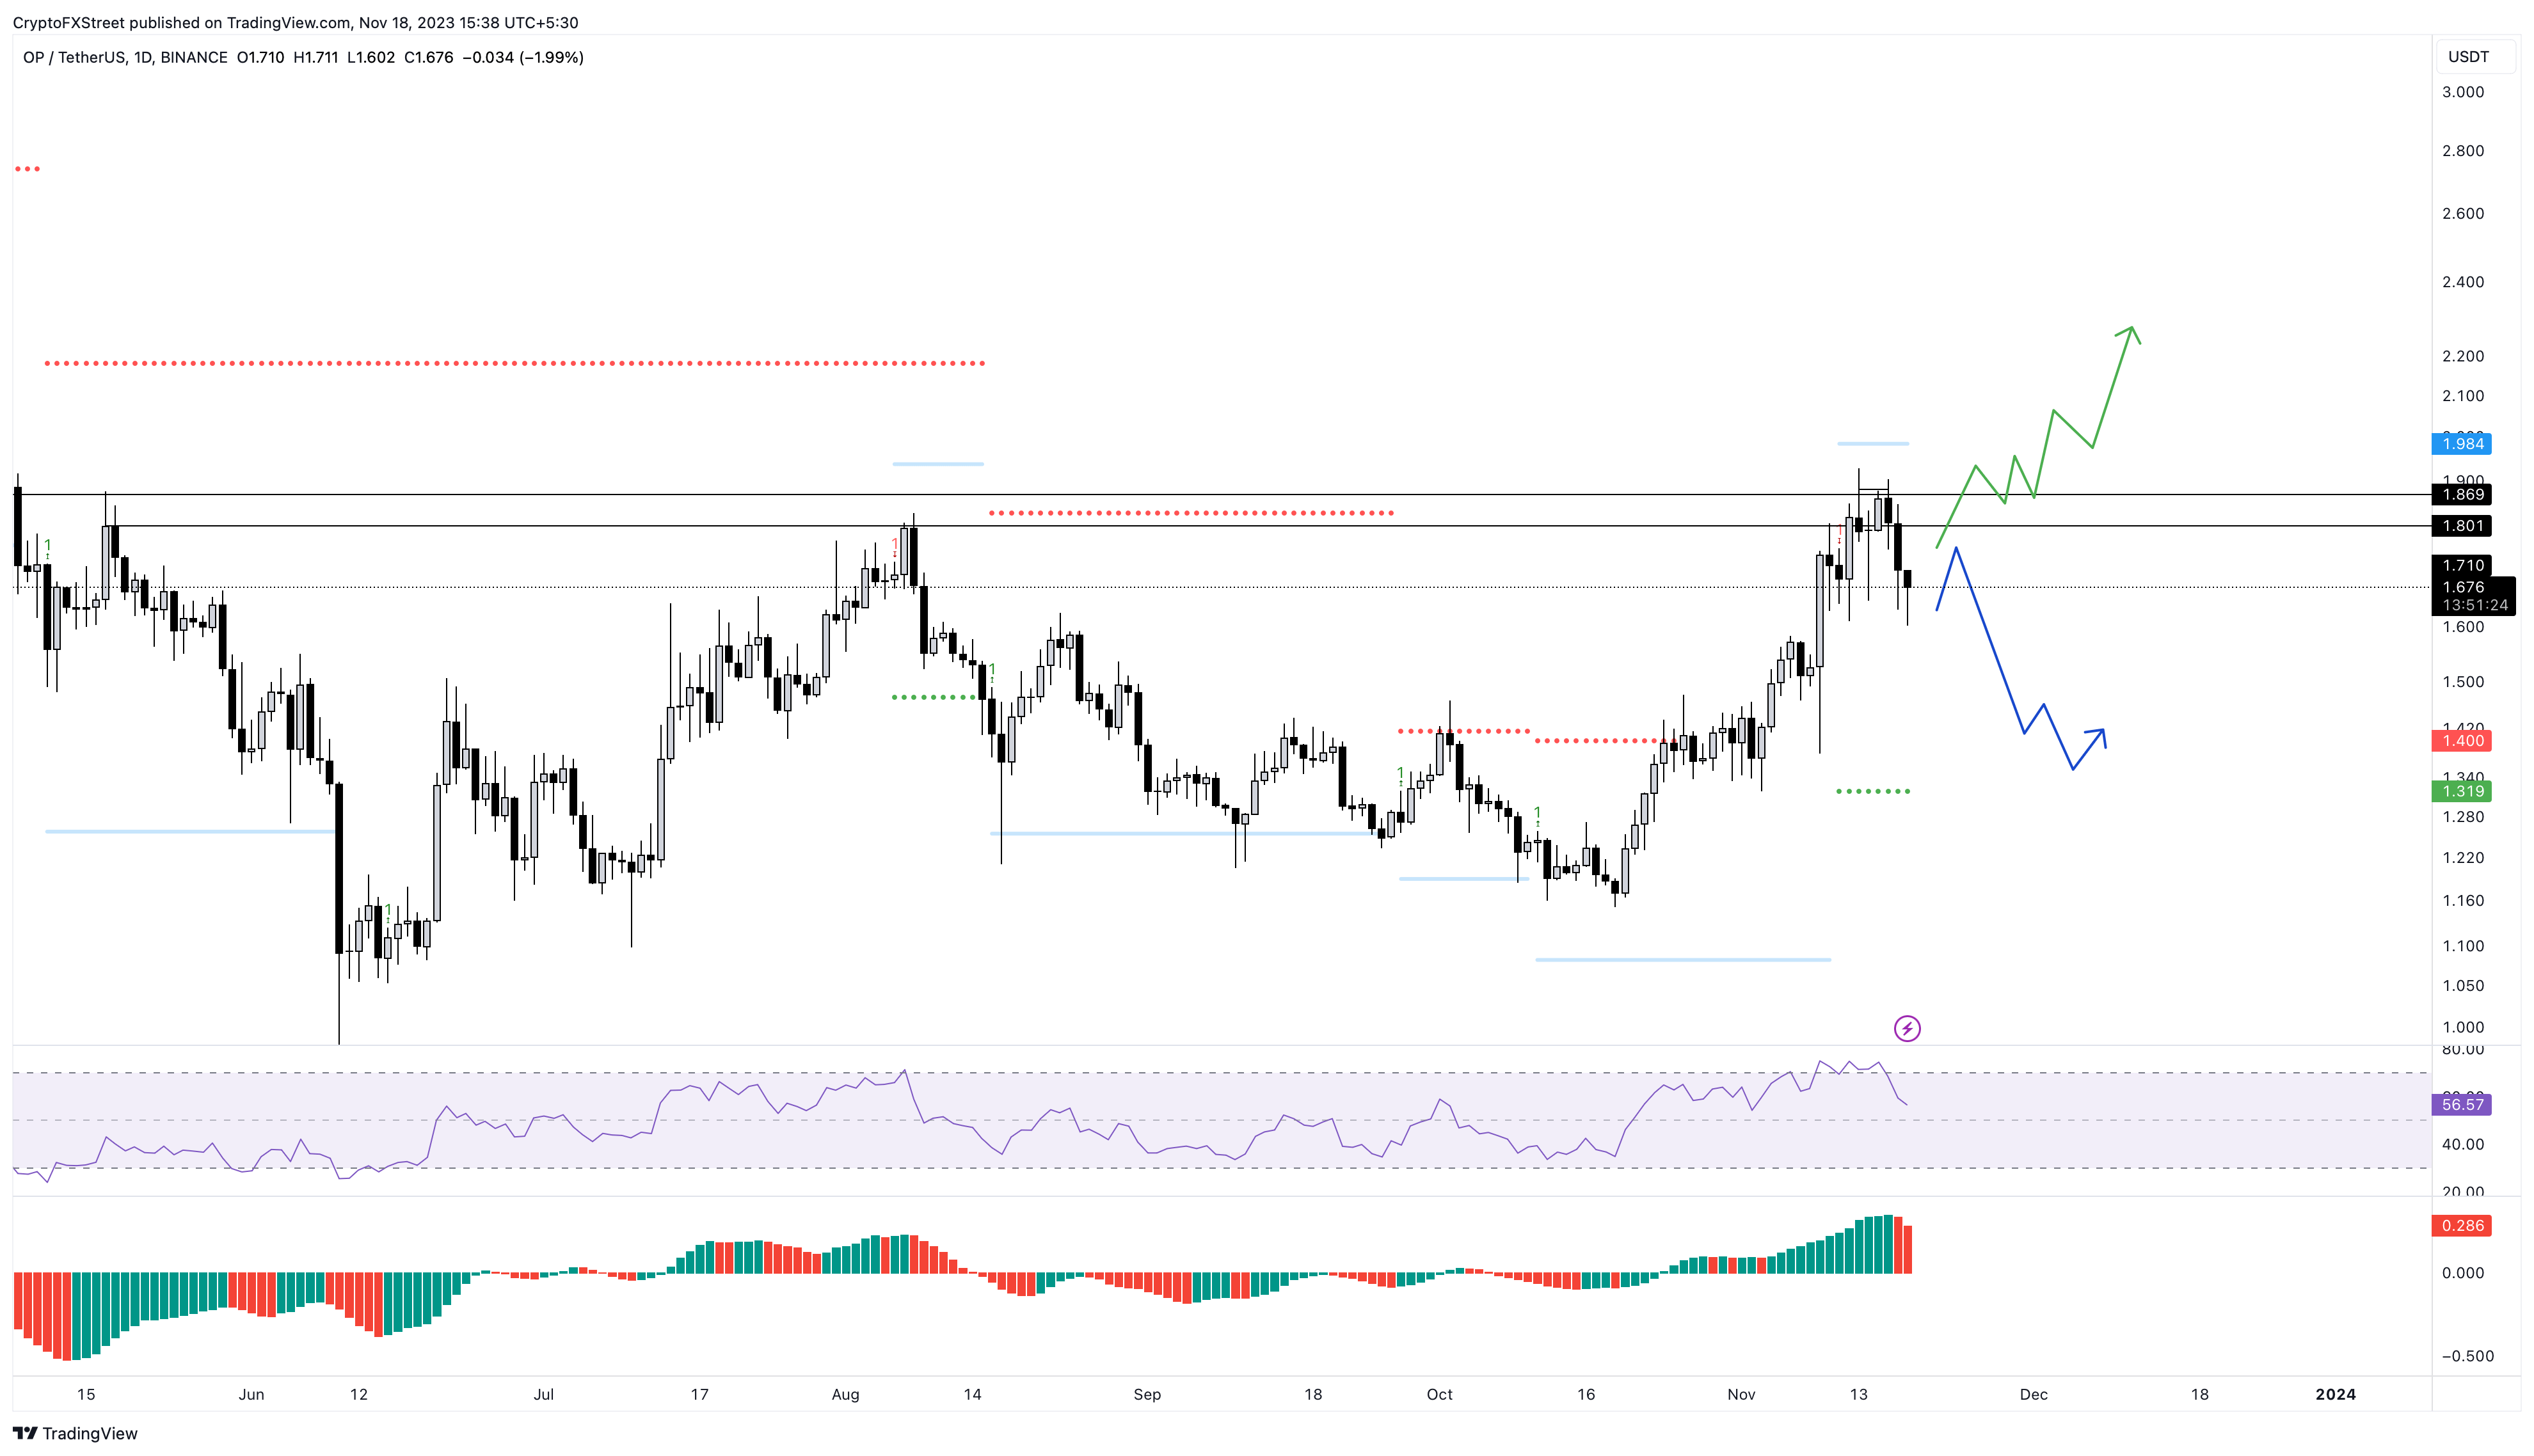Click the current price label 1.676
This screenshot has height=1456, width=2534.
pos(2462,587)
